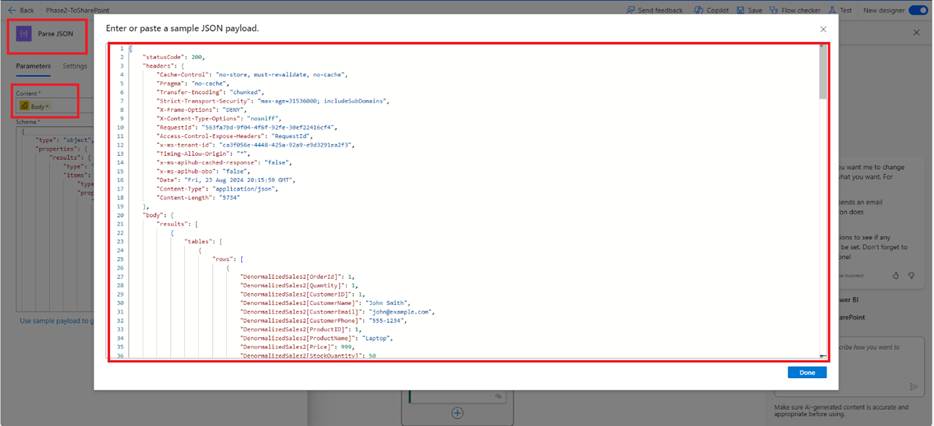The image size is (934, 426).
Task: Click the sample payload vertical scrollbar thumb
Action: pyautogui.click(x=823, y=71)
